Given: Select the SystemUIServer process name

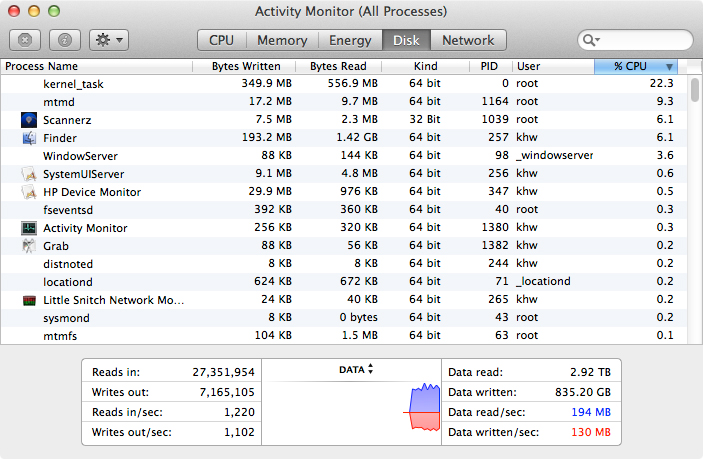Looking at the screenshot, I should pos(83,174).
